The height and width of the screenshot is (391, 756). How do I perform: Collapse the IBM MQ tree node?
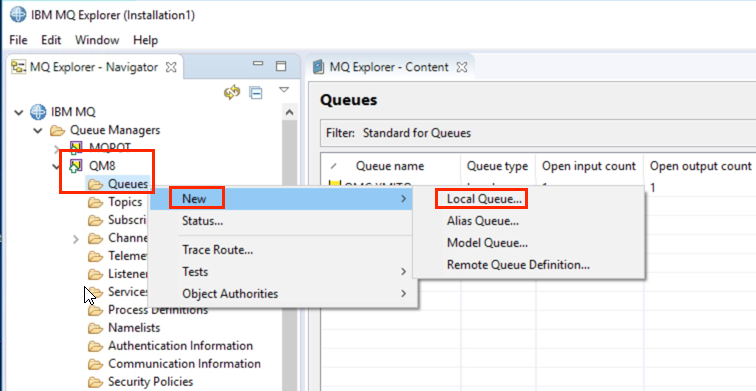point(19,113)
